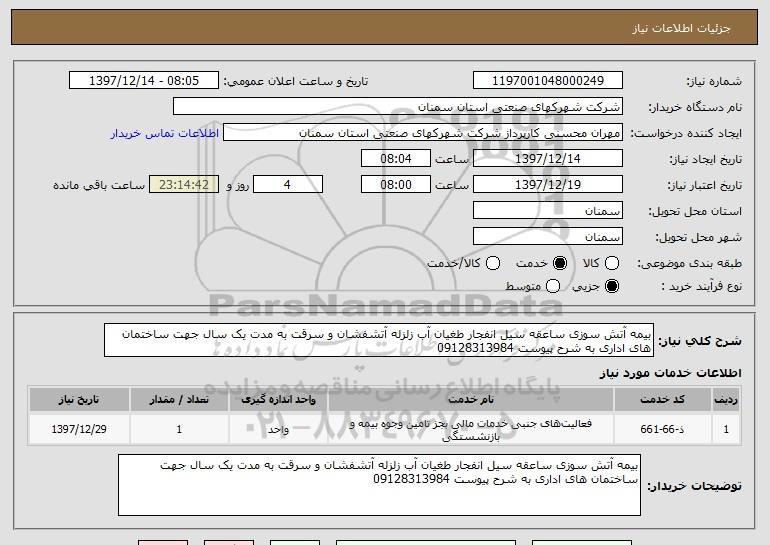Viewport: 770px width, 545px height.
Task: Click the general need description text box
Action: (x=379, y=340)
